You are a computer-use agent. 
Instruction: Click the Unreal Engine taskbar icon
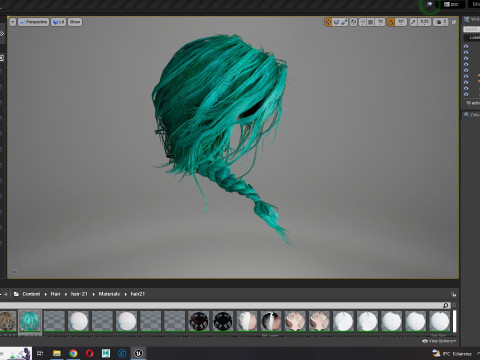point(139,353)
